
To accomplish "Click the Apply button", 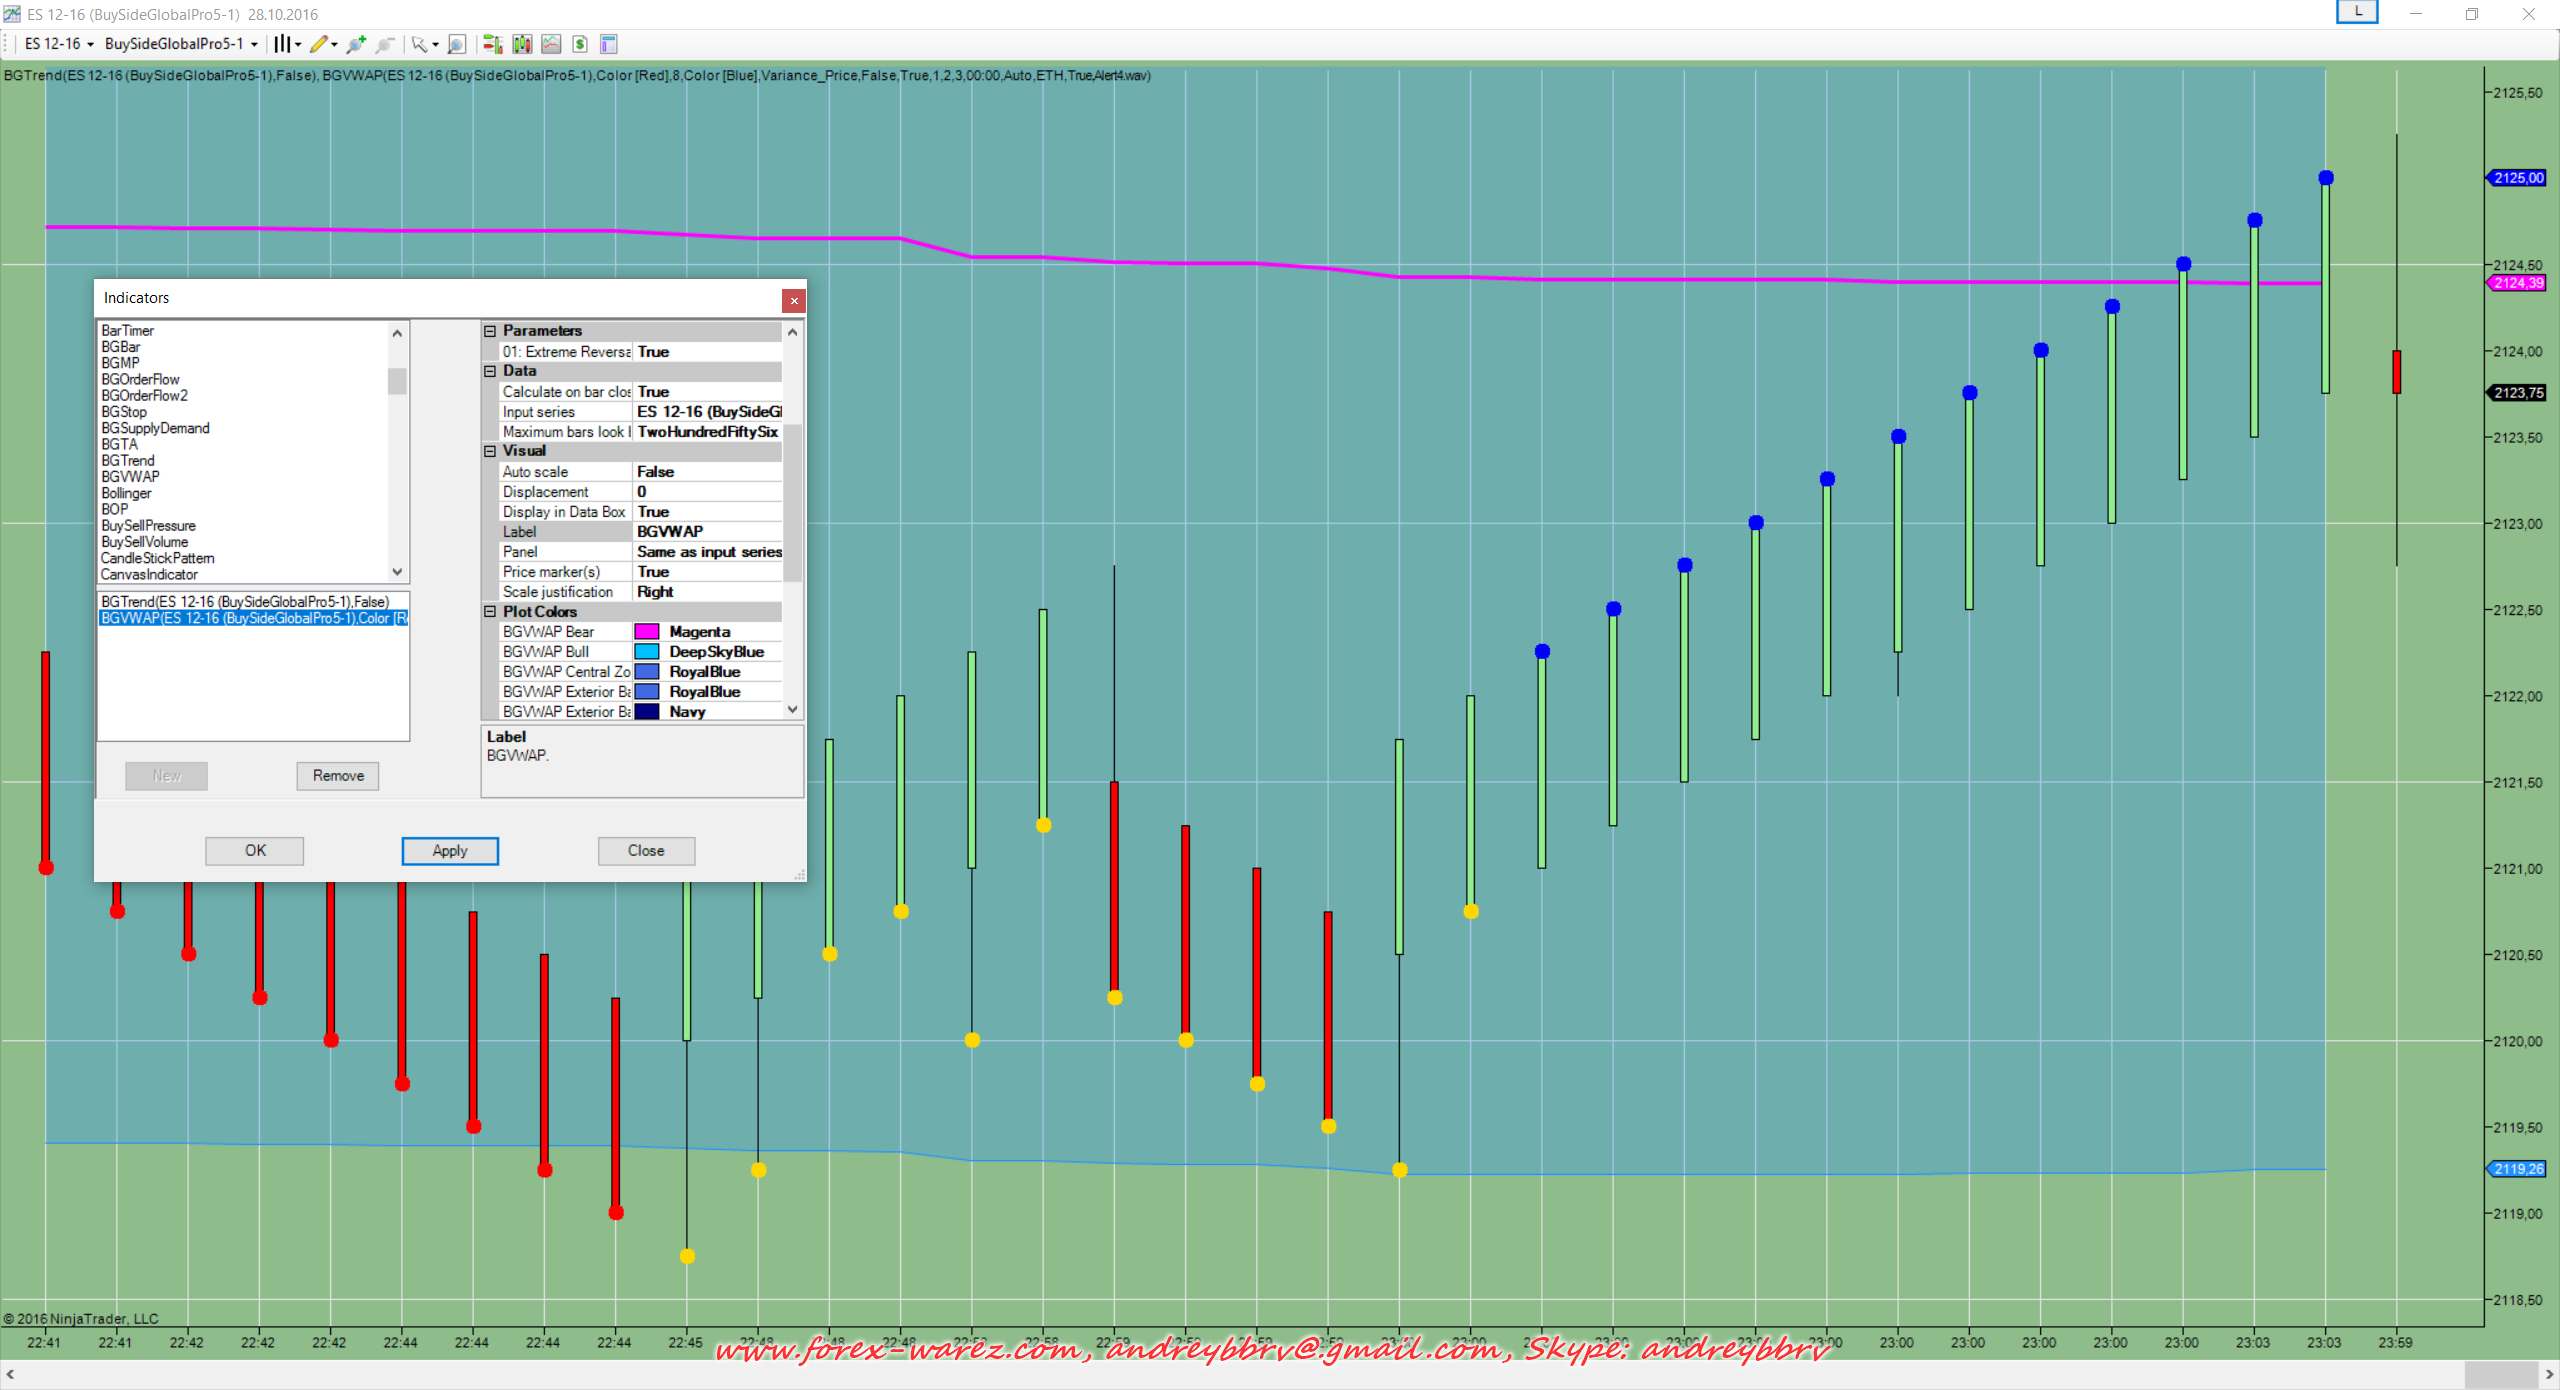I will [449, 851].
